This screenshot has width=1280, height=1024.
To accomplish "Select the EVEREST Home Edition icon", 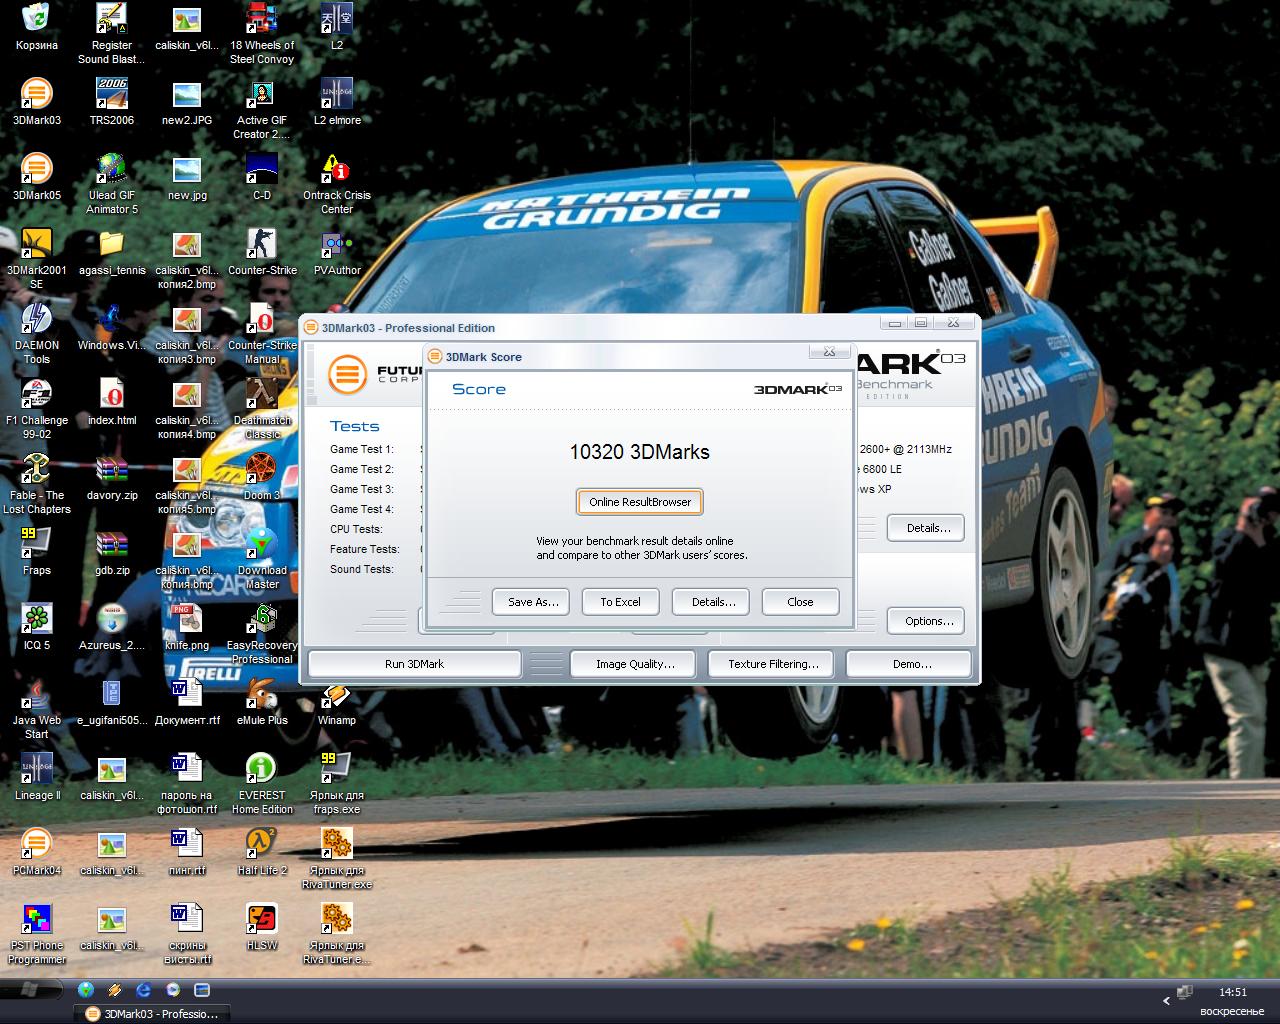I will point(262,770).
